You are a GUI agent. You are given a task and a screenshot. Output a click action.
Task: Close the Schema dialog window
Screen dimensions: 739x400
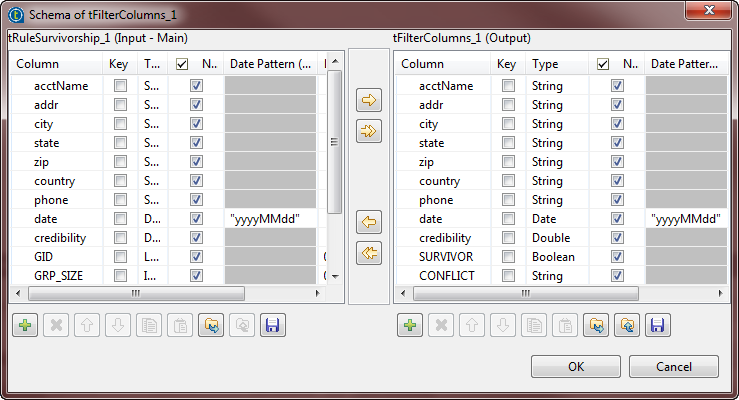[708, 10]
